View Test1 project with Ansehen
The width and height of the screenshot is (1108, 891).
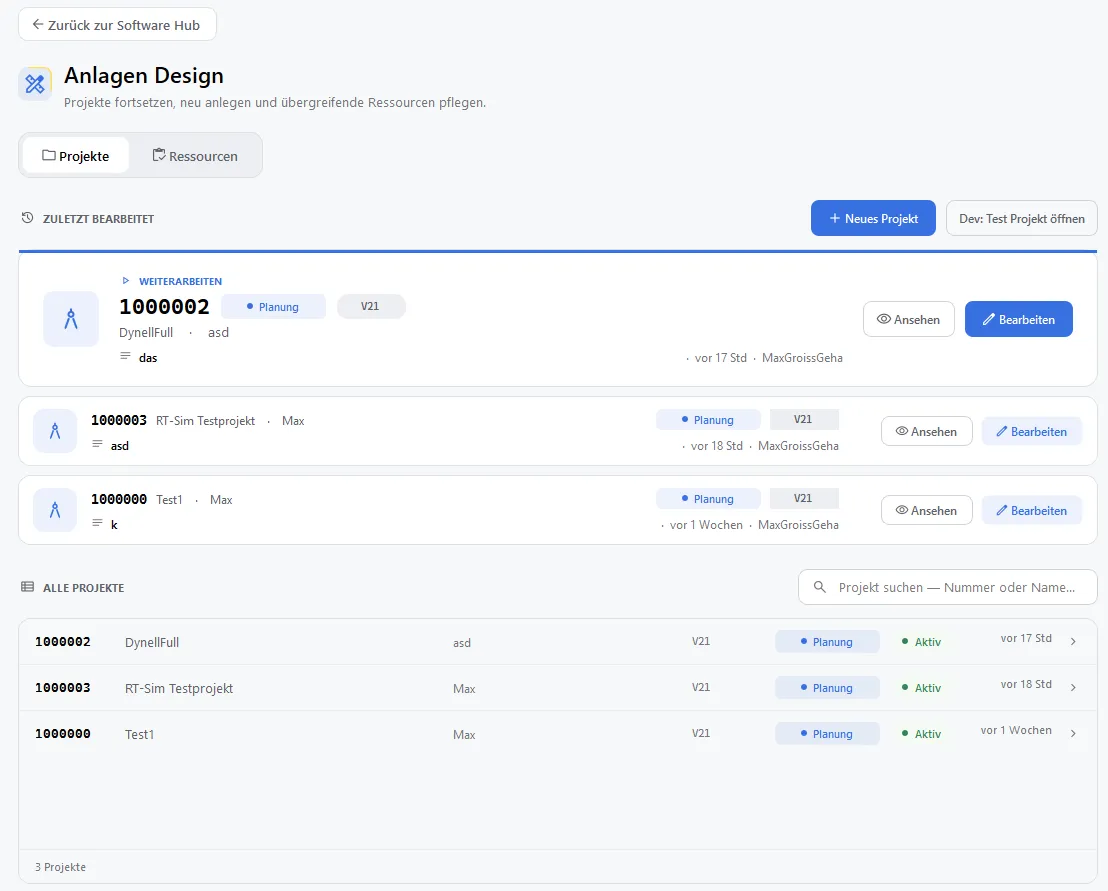tap(926, 510)
